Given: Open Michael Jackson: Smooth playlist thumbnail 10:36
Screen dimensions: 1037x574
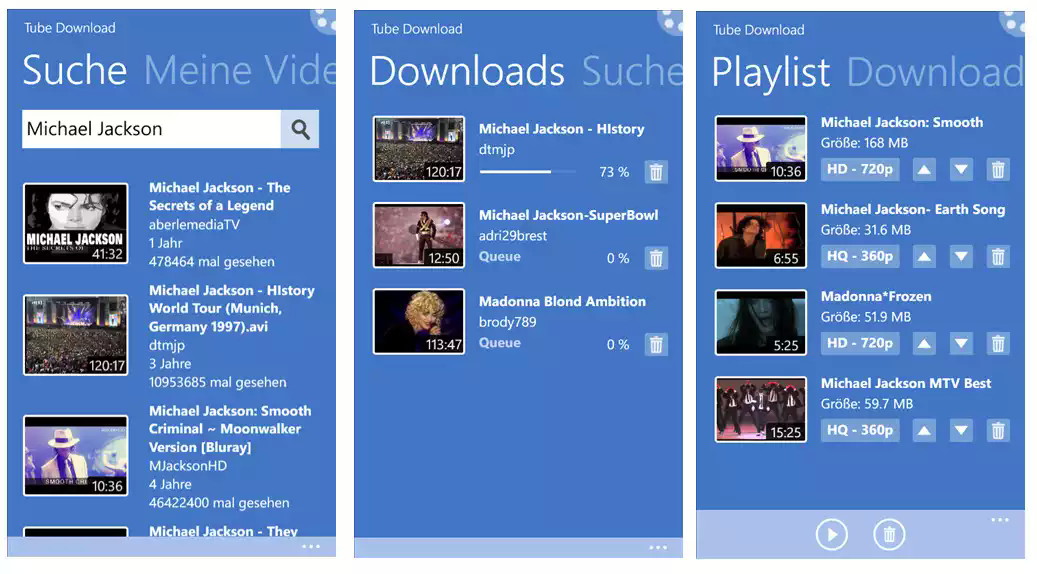Looking at the screenshot, I should point(761,148).
